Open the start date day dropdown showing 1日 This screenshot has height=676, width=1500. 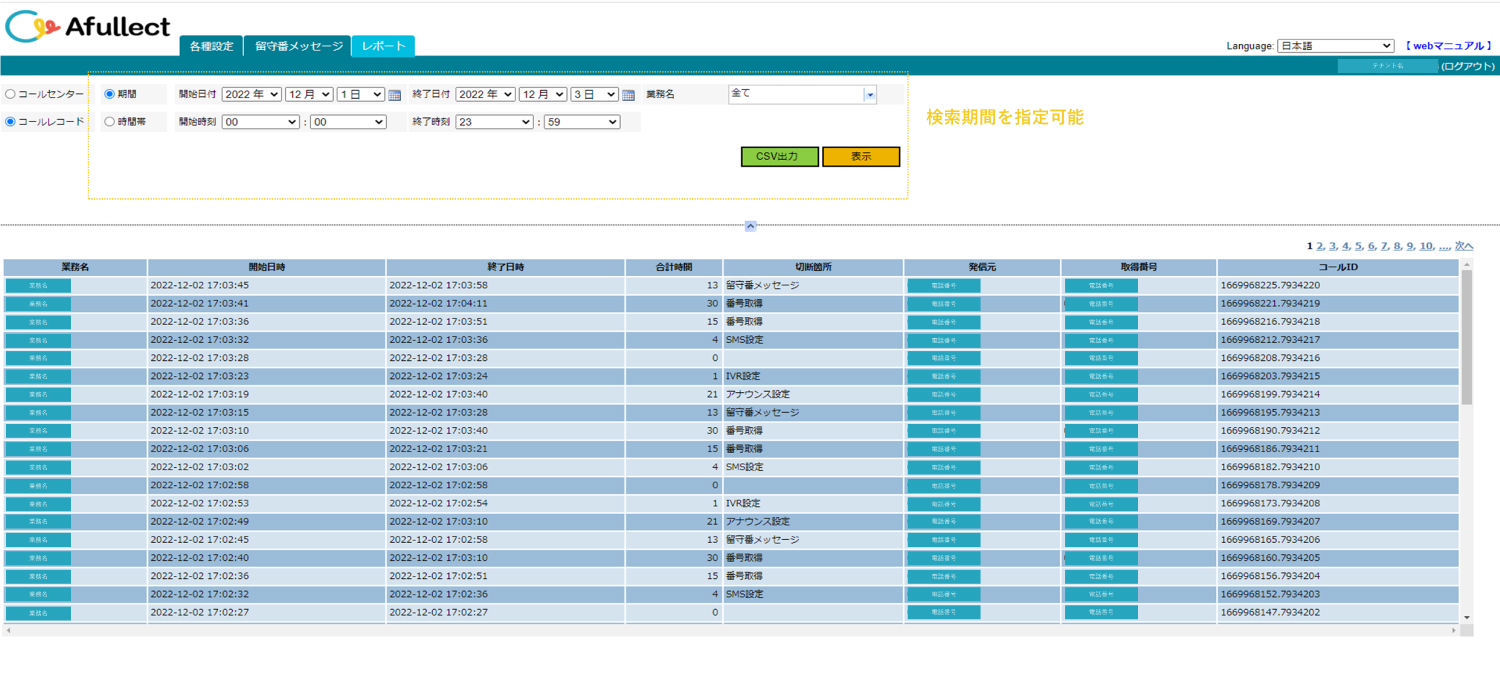tap(361, 94)
